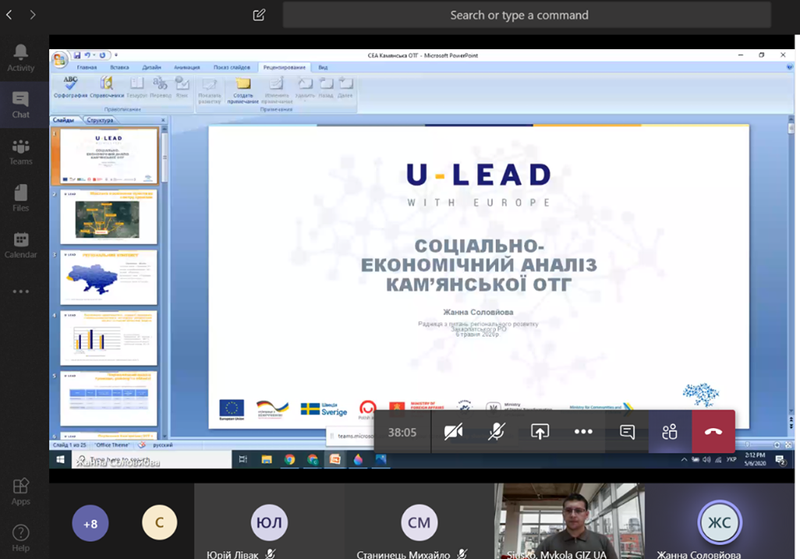Click Save in PowerPoint quick access toolbar

point(77,55)
